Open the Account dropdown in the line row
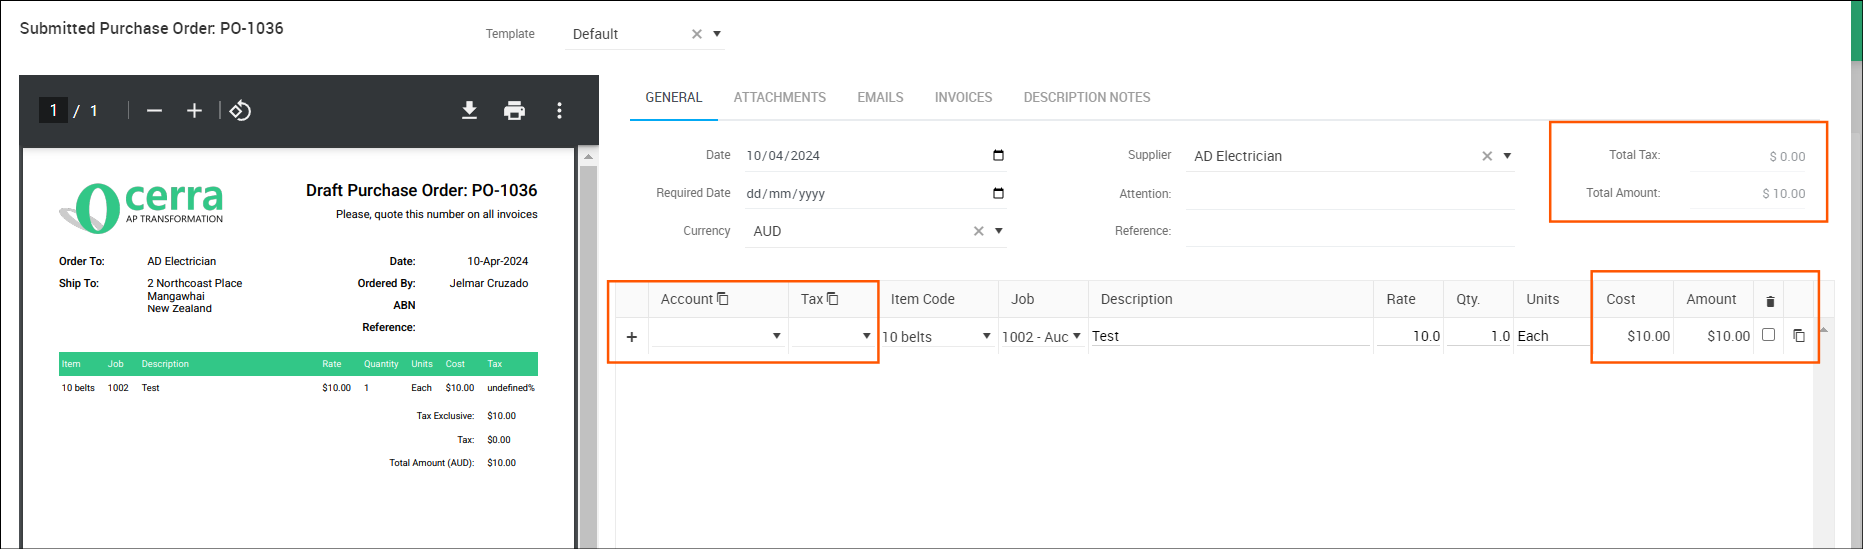This screenshot has height=549, width=1863. pyautogui.click(x=777, y=336)
